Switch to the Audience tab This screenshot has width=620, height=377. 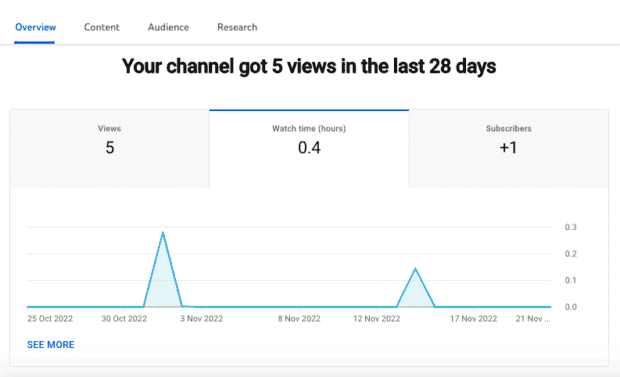click(x=168, y=27)
